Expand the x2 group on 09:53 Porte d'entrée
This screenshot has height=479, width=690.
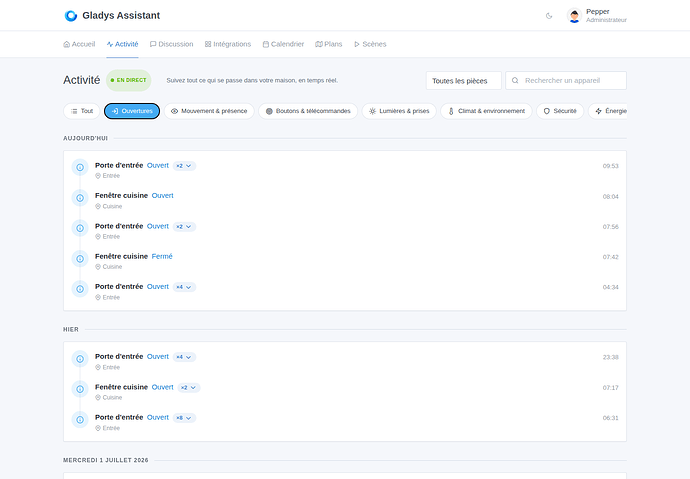click(x=184, y=166)
